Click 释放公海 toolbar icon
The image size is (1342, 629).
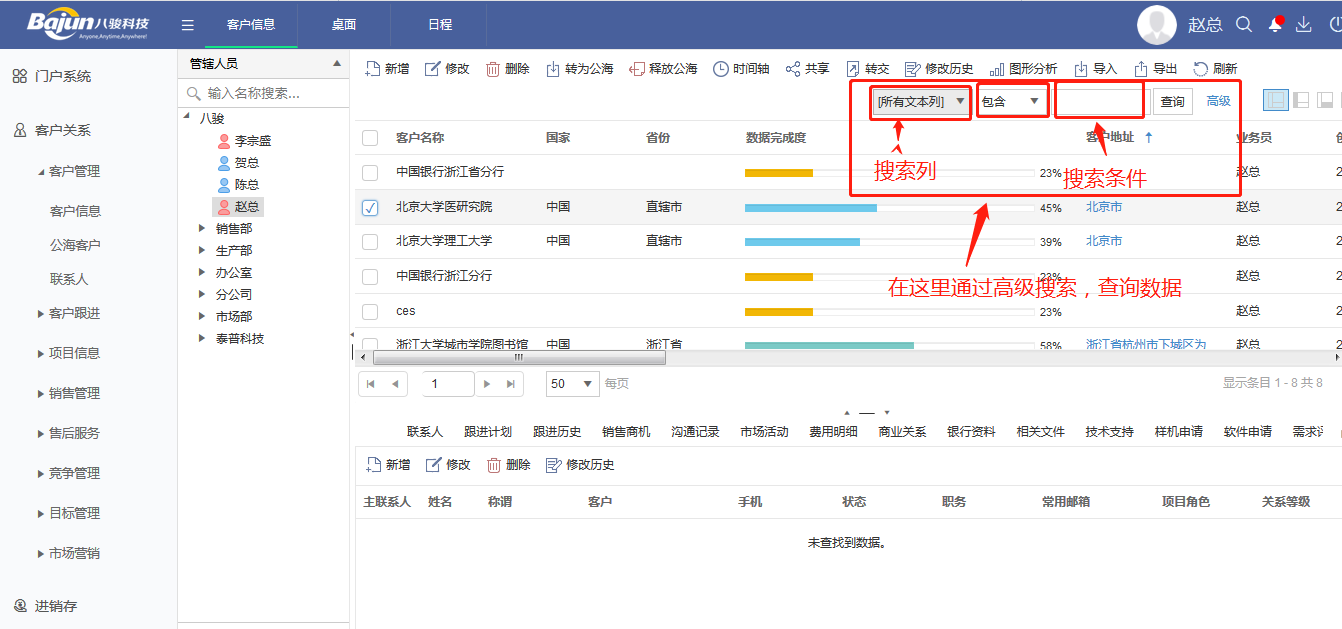637,69
